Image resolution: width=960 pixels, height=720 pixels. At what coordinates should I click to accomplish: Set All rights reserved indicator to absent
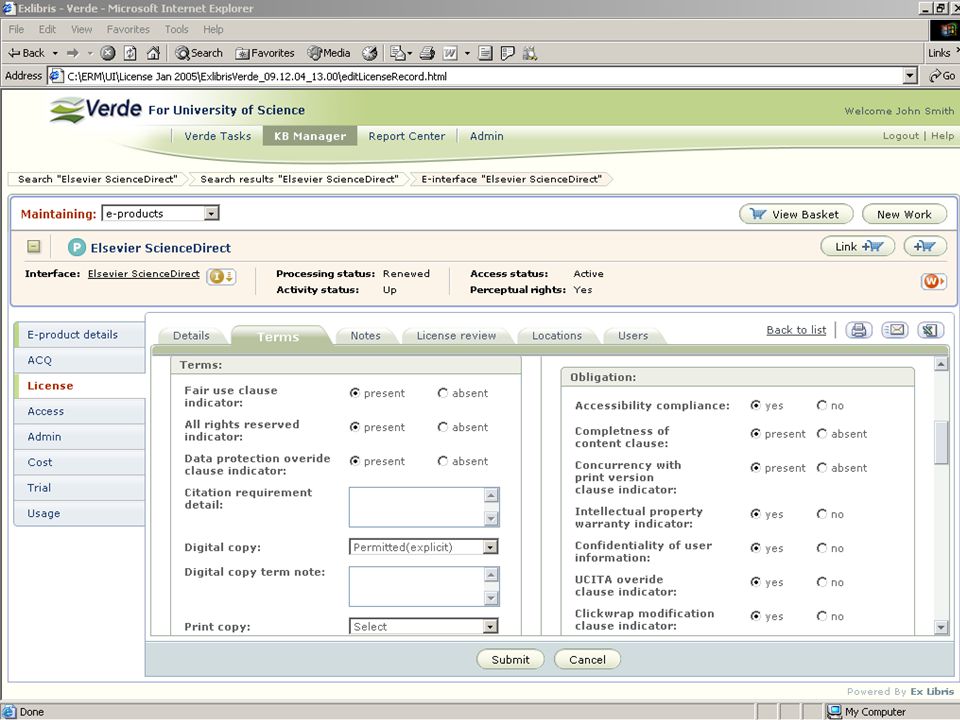pos(443,427)
